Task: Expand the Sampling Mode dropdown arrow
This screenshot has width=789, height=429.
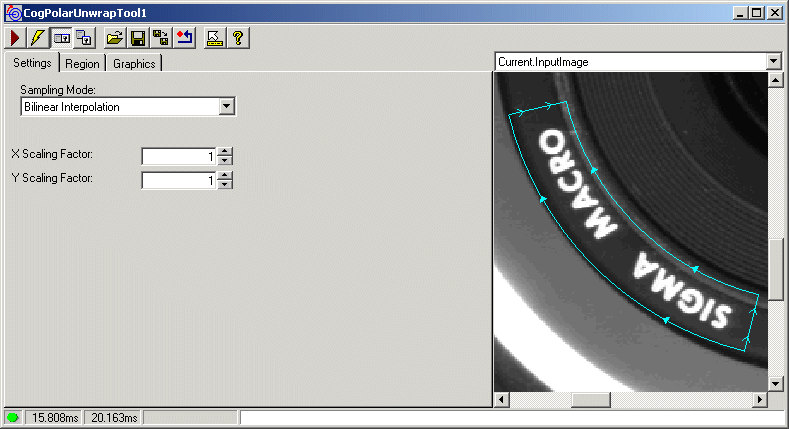Action: [226, 107]
